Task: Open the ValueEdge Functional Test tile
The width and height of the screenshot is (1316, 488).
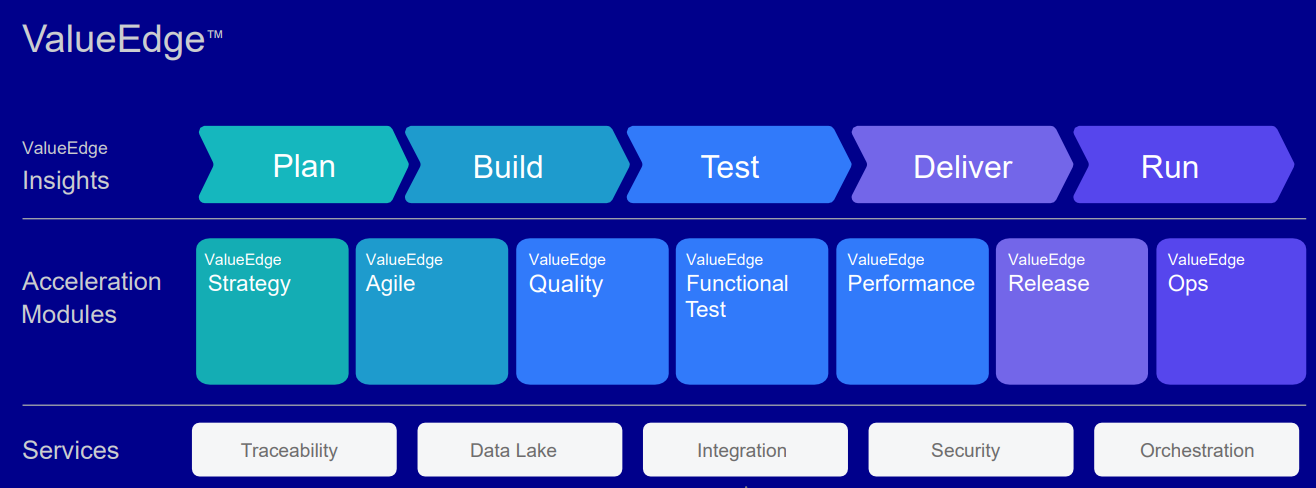Action: pos(752,311)
